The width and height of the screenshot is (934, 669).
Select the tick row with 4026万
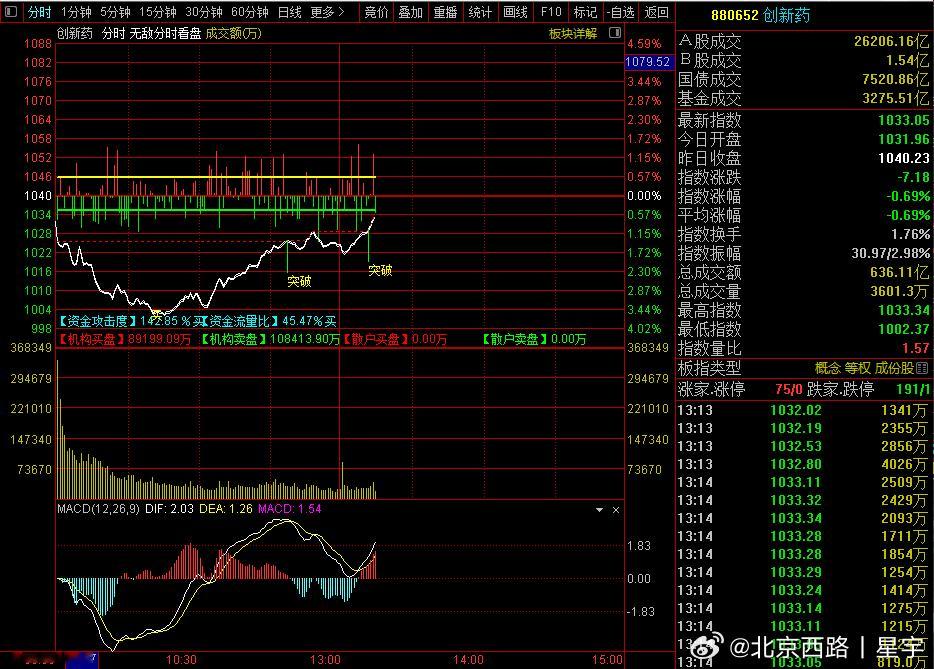[802, 464]
